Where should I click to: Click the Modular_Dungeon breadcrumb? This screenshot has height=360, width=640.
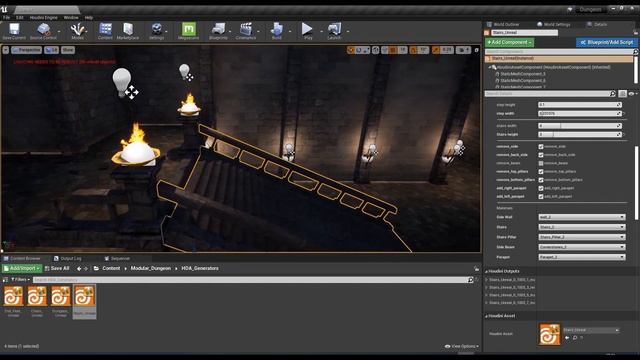pyautogui.click(x=151, y=269)
